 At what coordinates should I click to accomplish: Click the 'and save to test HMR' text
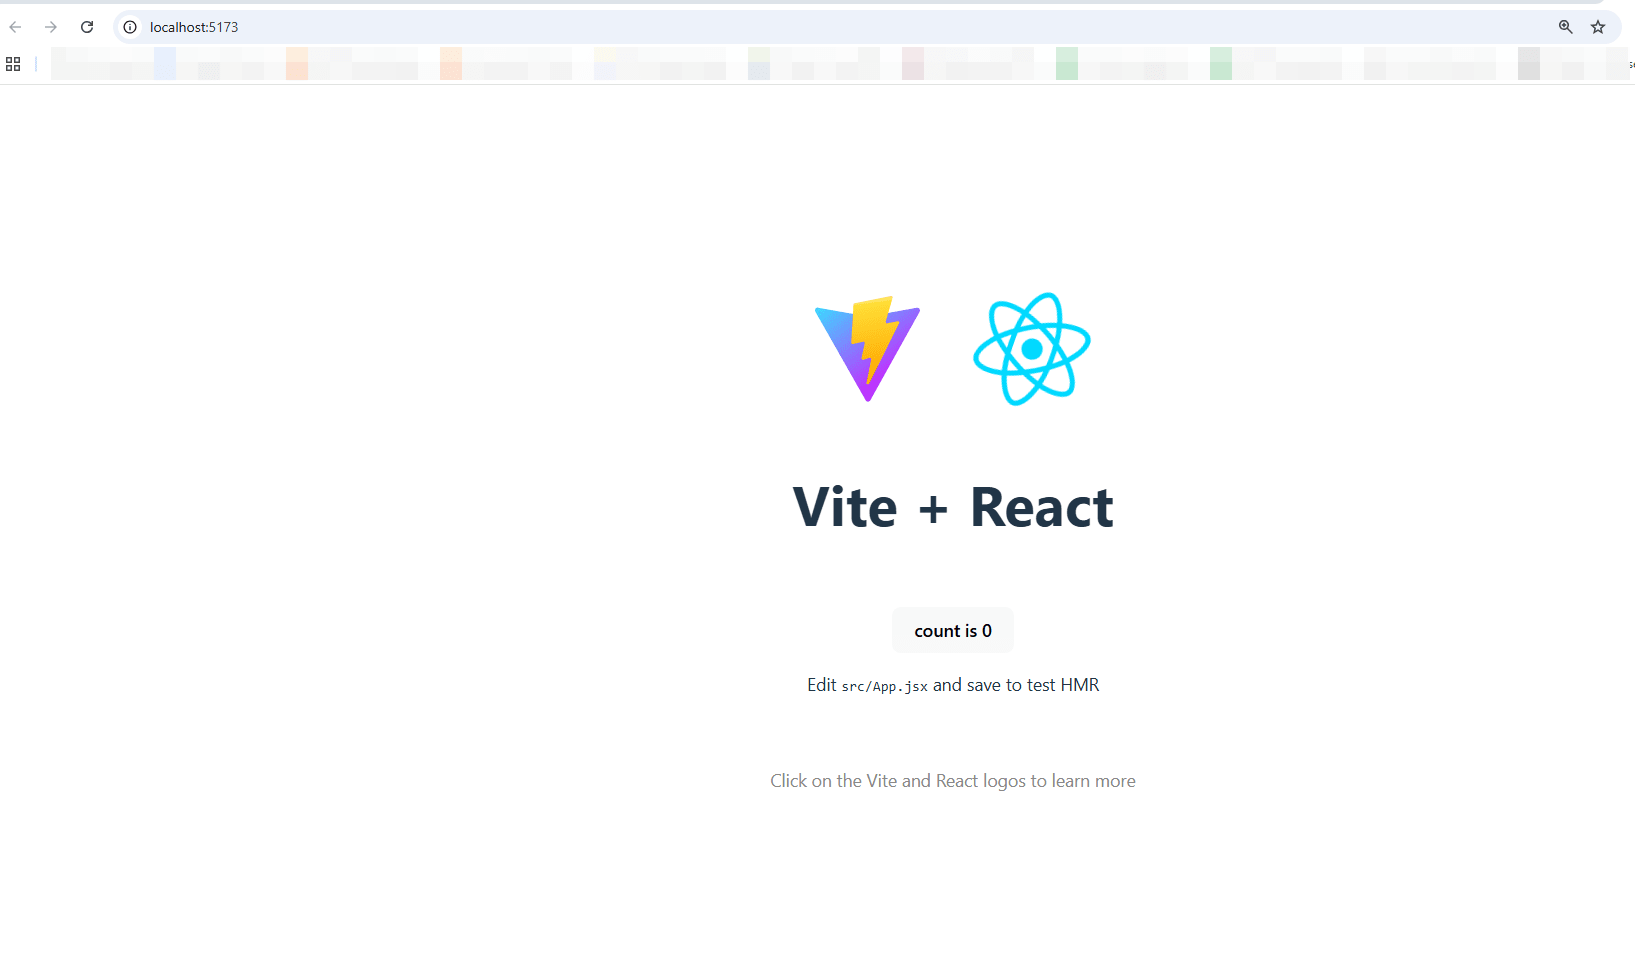pos(1016,685)
